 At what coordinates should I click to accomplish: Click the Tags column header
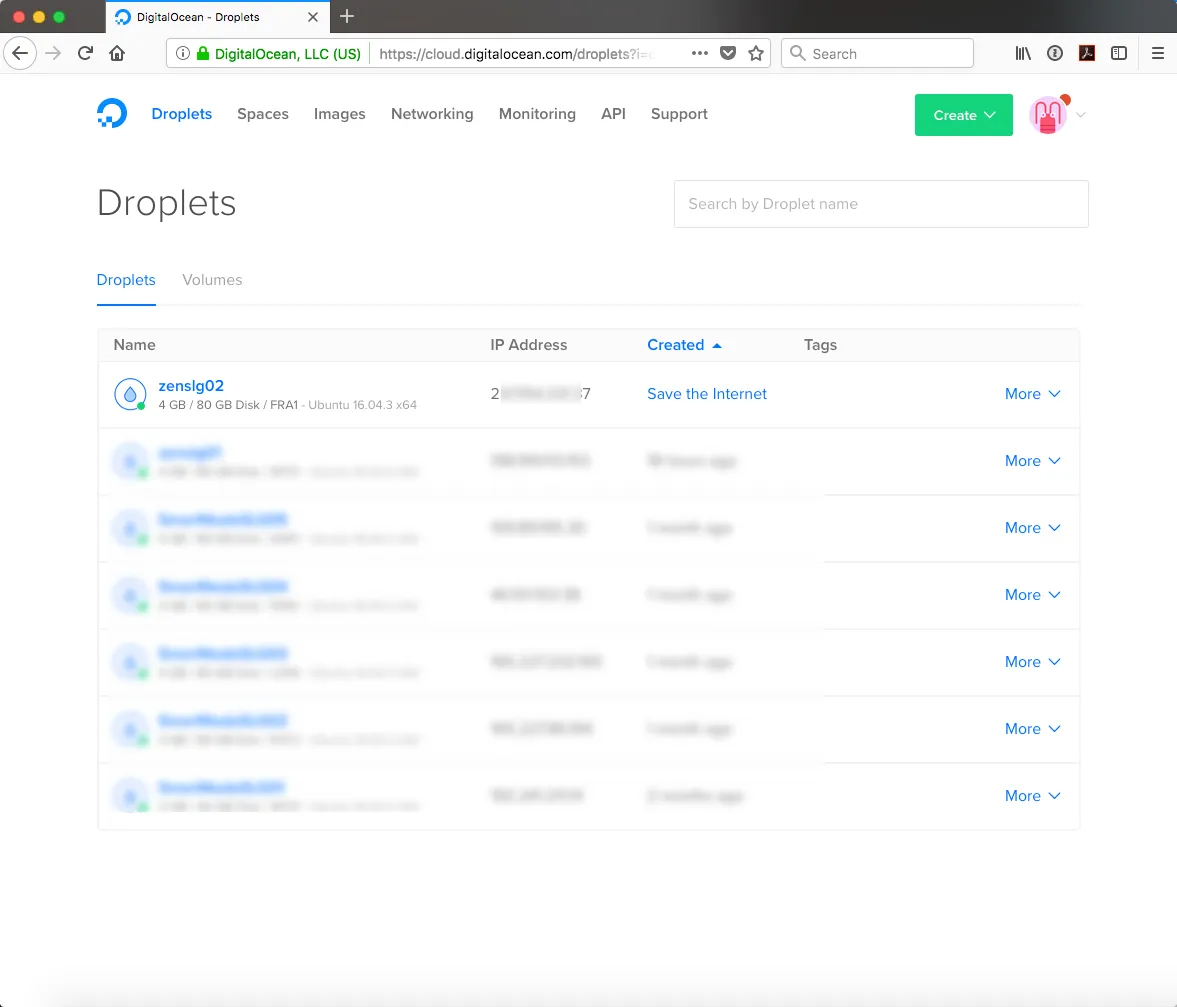pyautogui.click(x=820, y=345)
